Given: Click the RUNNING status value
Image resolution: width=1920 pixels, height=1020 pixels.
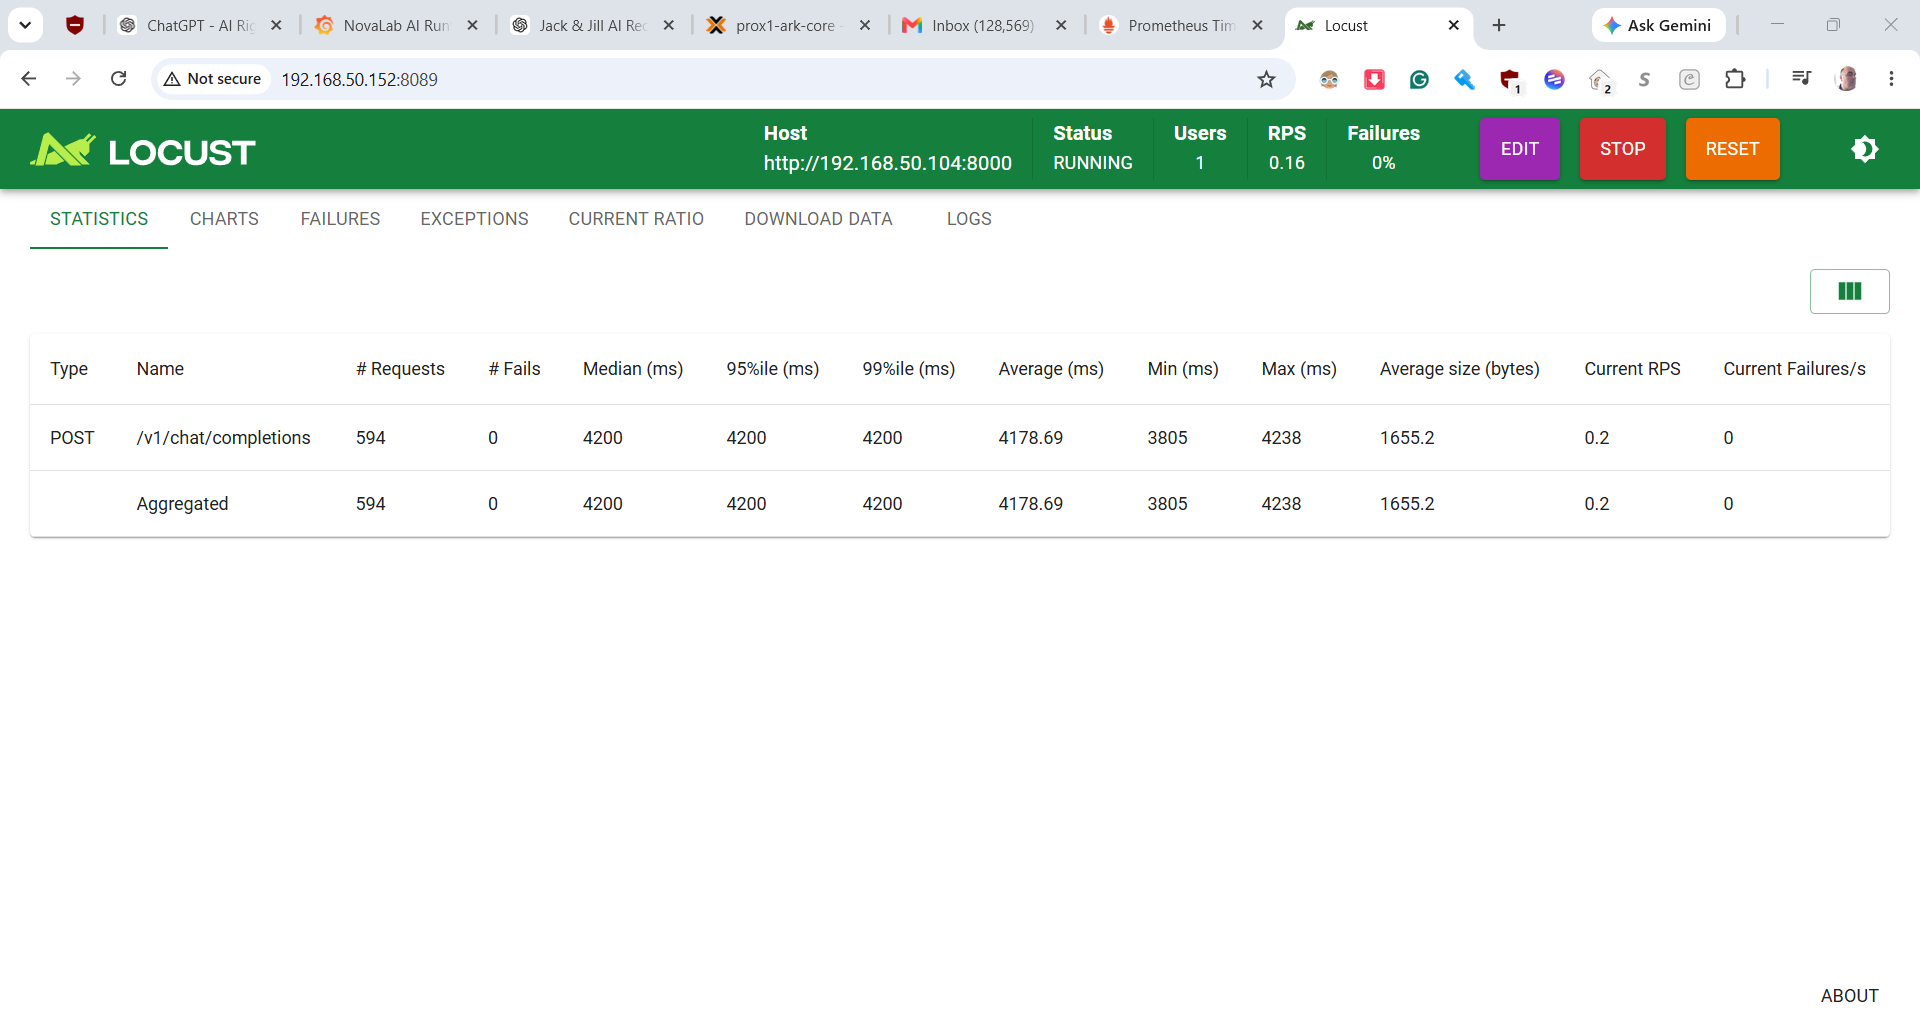Looking at the screenshot, I should (x=1092, y=163).
